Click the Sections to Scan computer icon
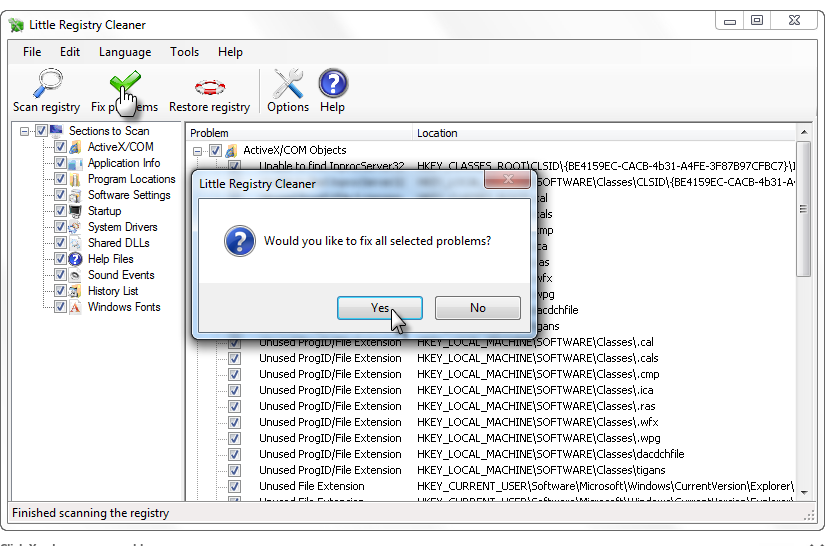 [x=57, y=131]
